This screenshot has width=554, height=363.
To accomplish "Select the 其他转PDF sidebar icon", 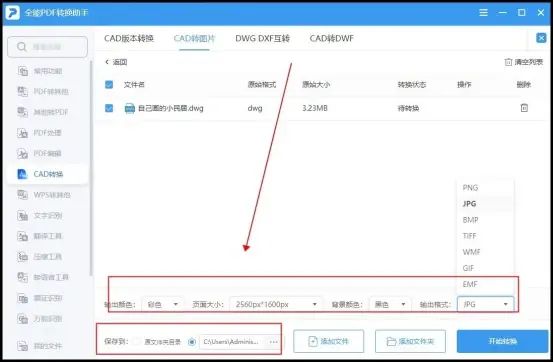I will [x=23, y=112].
